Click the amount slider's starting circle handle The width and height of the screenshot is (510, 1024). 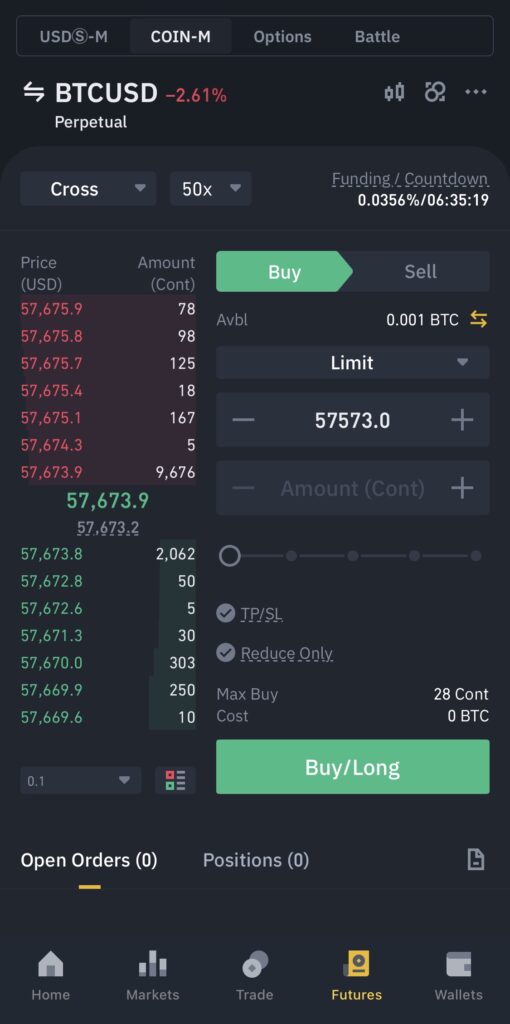(229, 556)
